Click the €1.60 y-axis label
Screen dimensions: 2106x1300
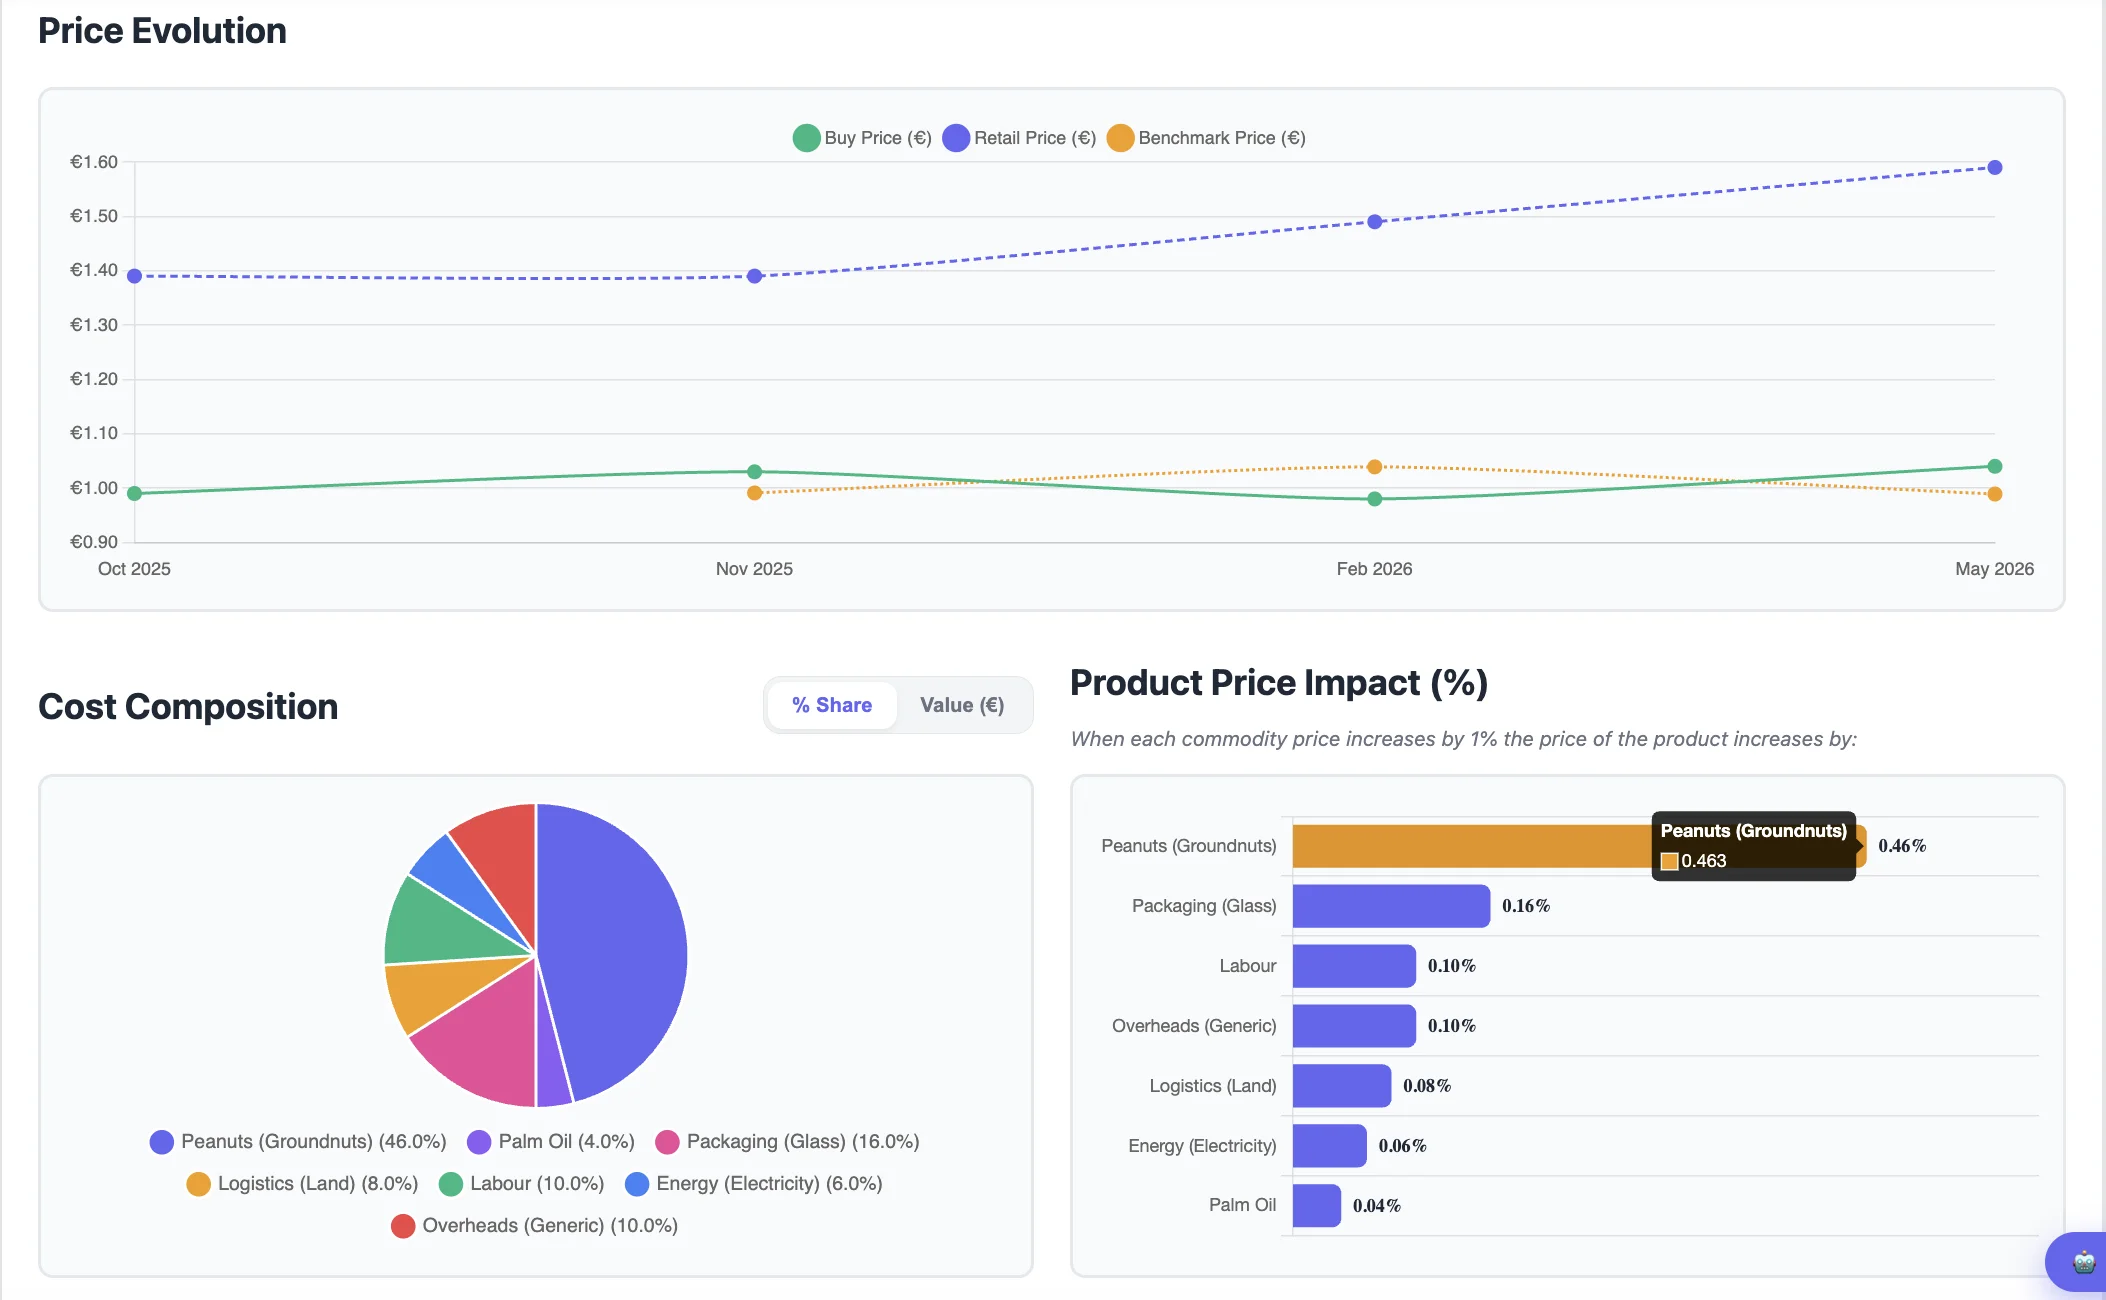[x=94, y=162]
